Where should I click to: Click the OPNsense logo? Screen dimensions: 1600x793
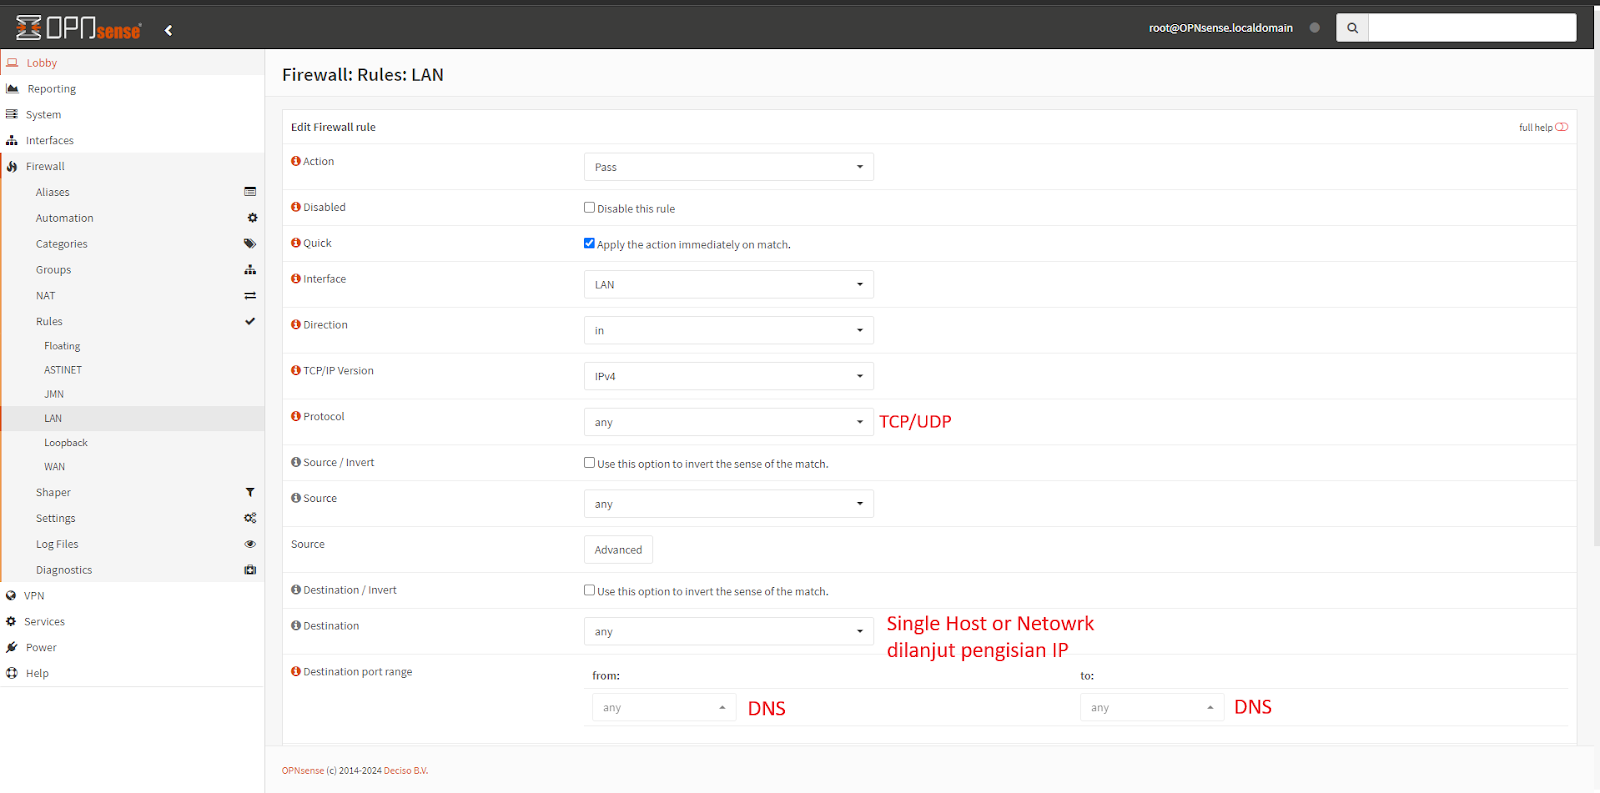pyautogui.click(x=79, y=28)
